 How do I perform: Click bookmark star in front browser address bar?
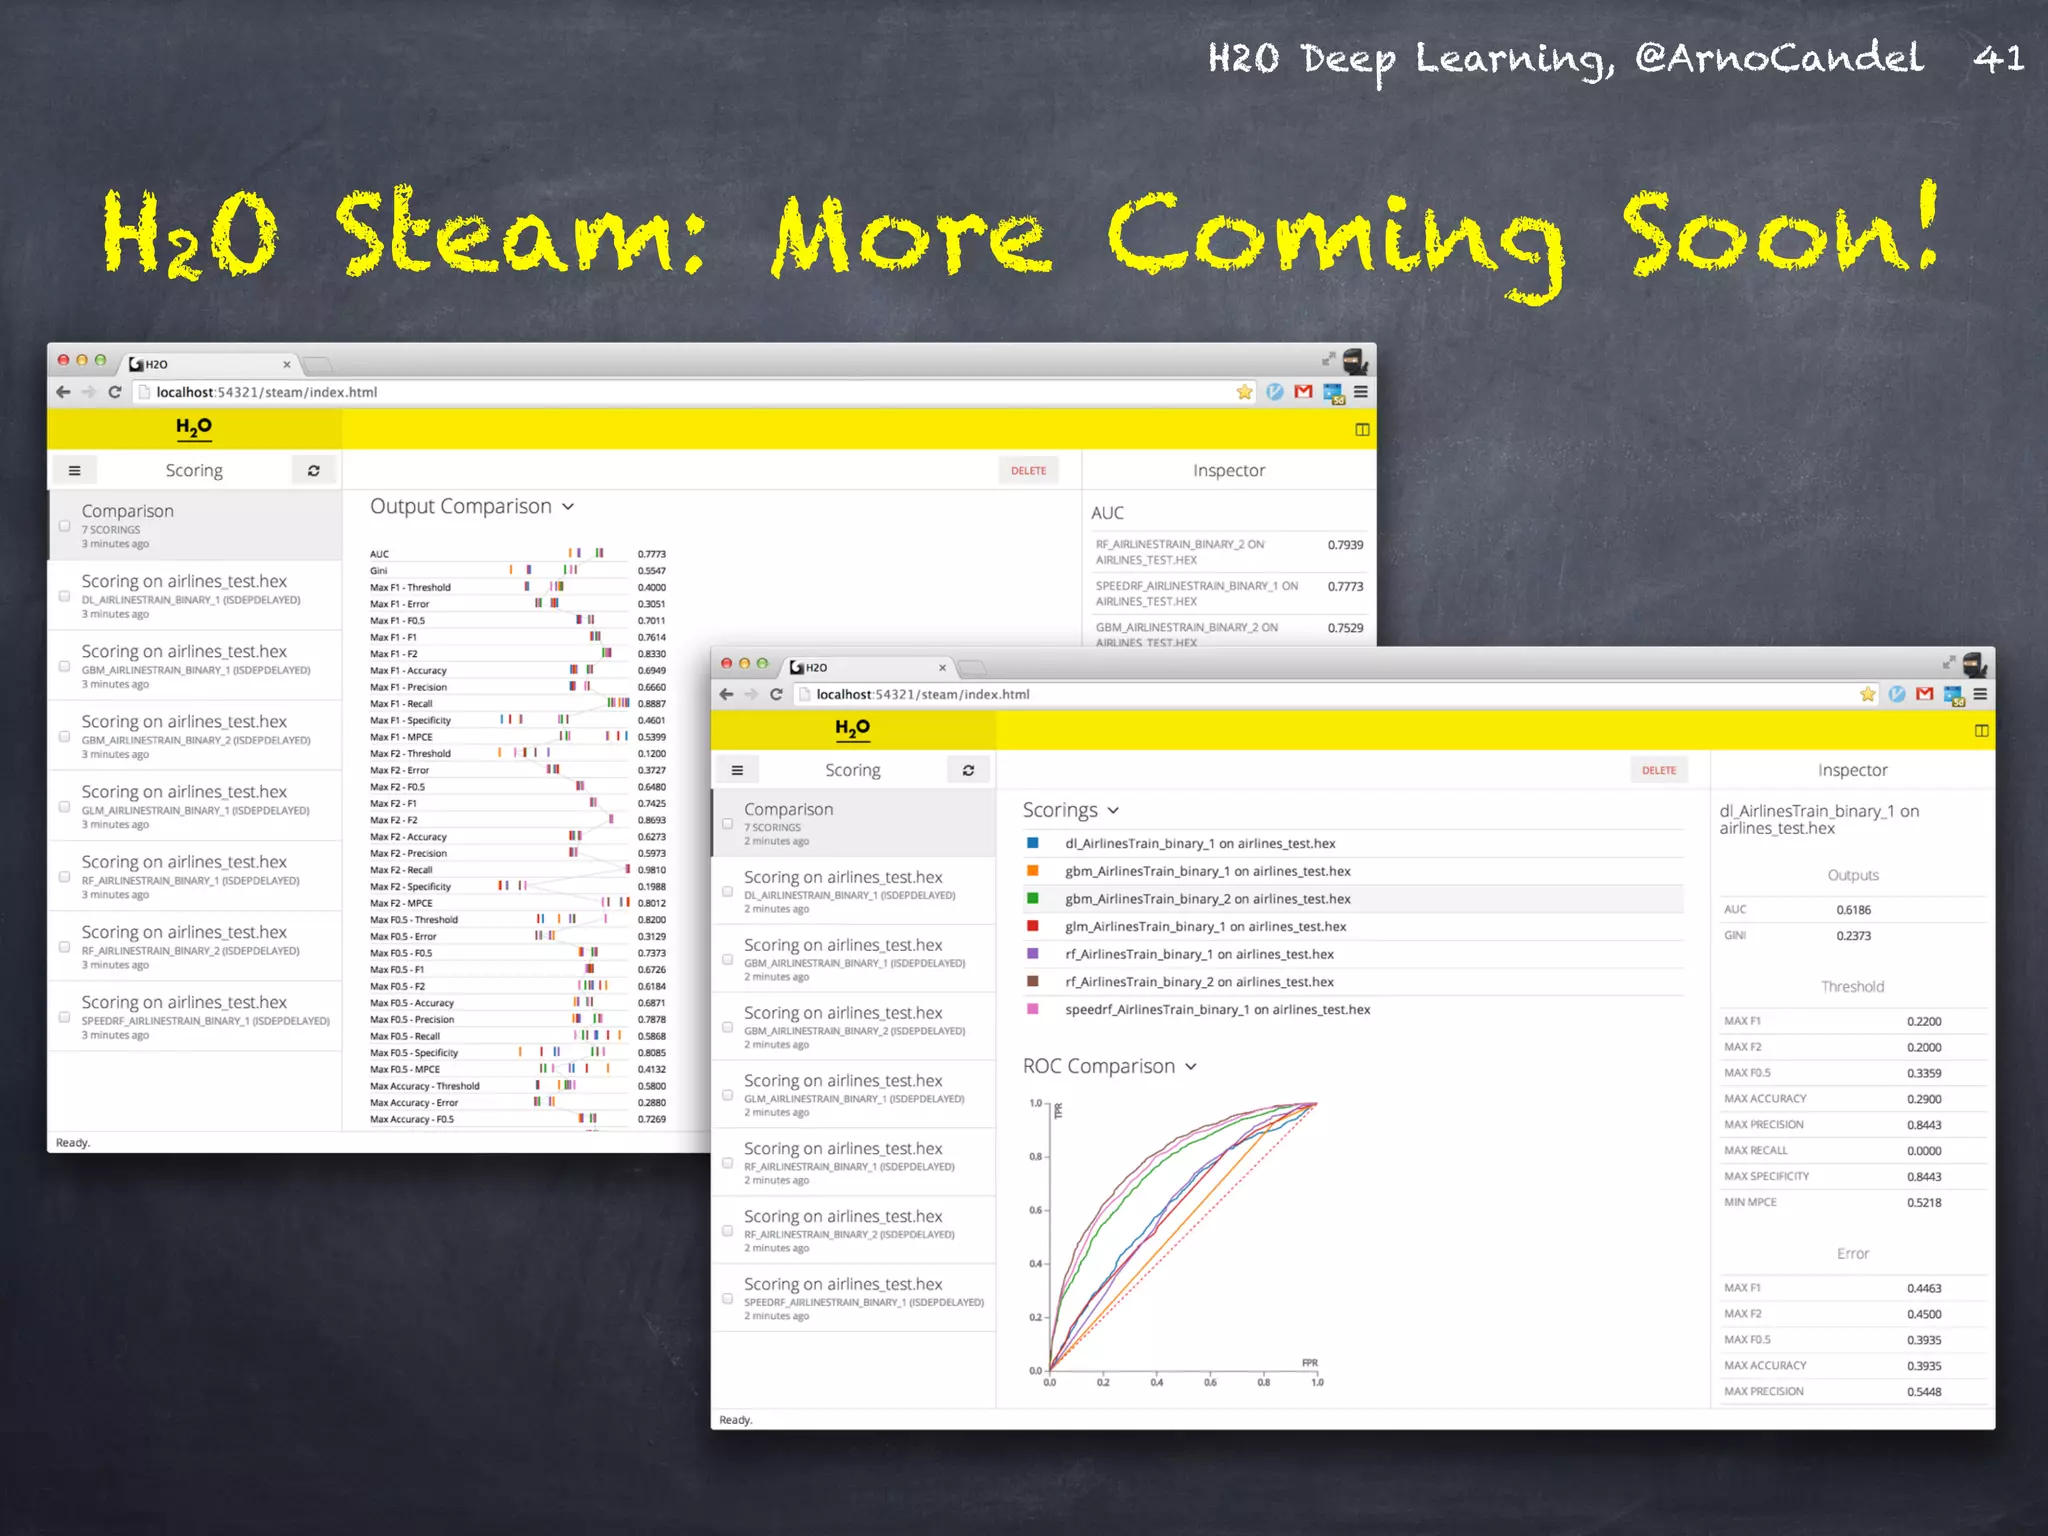click(1867, 694)
